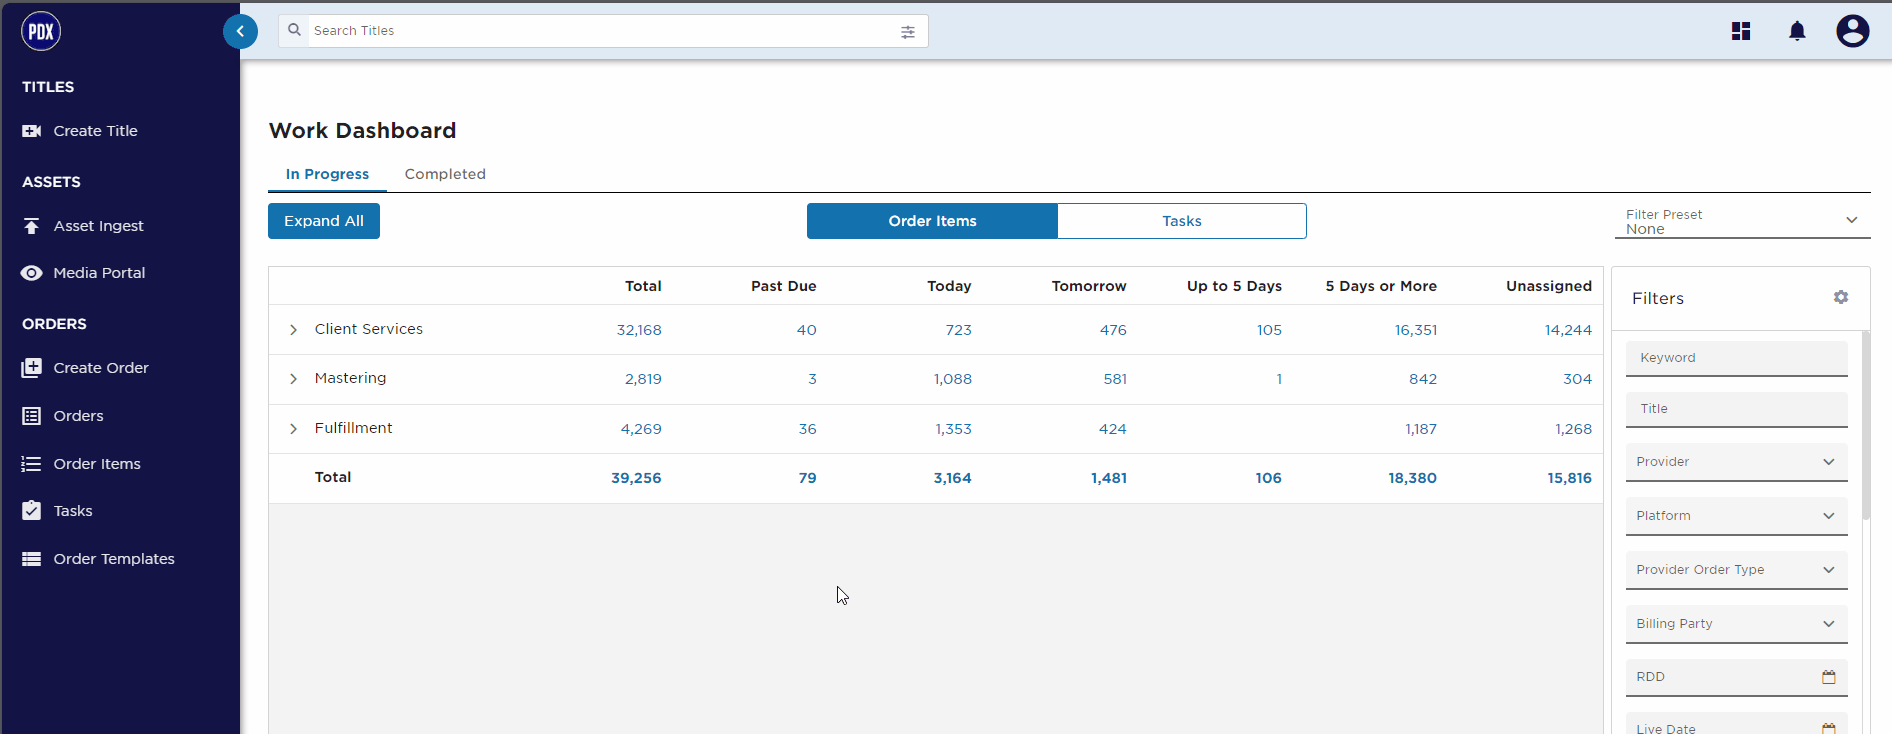Click Fulfillment past due 36
The width and height of the screenshot is (1892, 734).
click(x=807, y=429)
